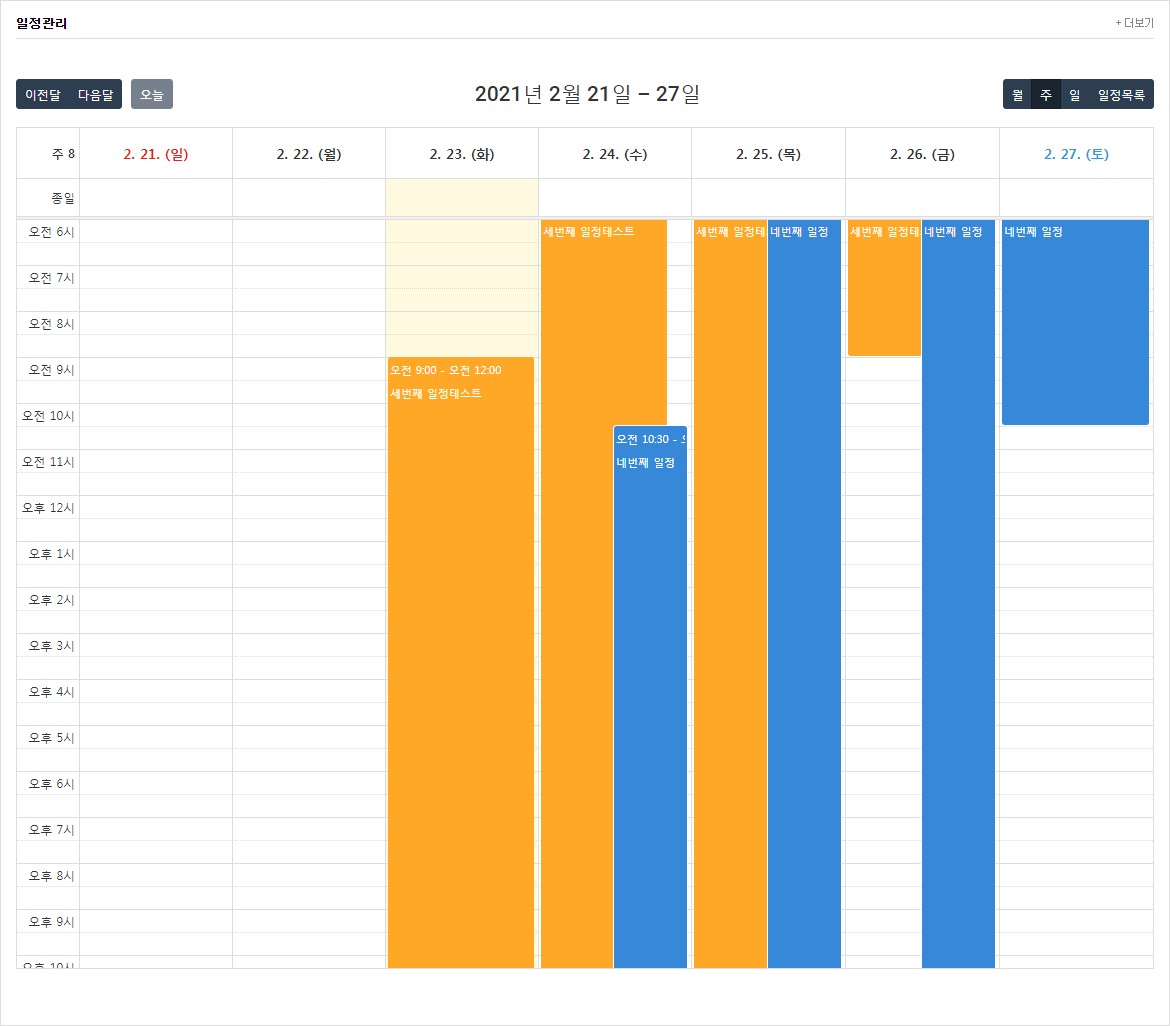Screen dimensions: 1170x1026
Task: Select Wednesday 2. 24. (수) header
Action: coord(615,154)
